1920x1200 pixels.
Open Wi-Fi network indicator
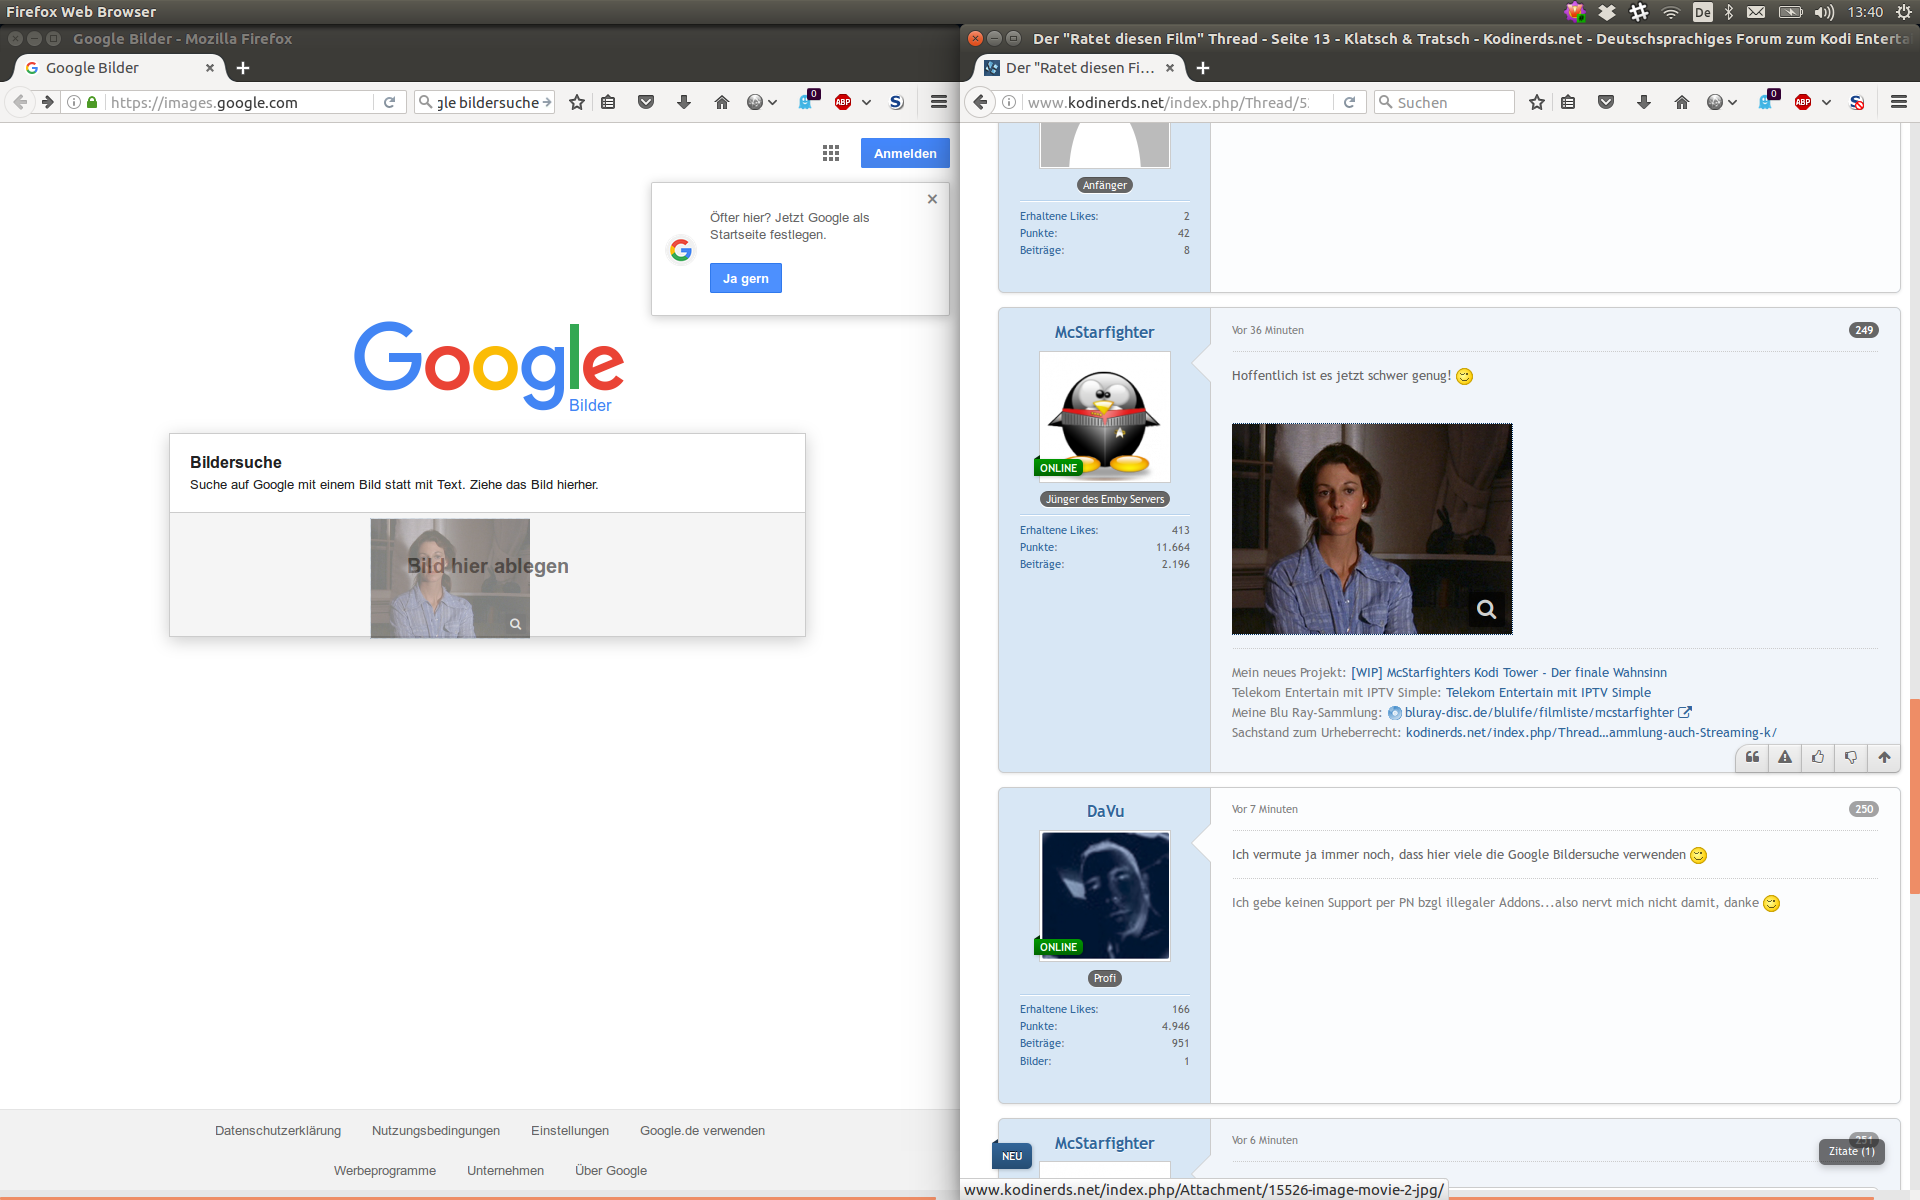coord(1671,12)
